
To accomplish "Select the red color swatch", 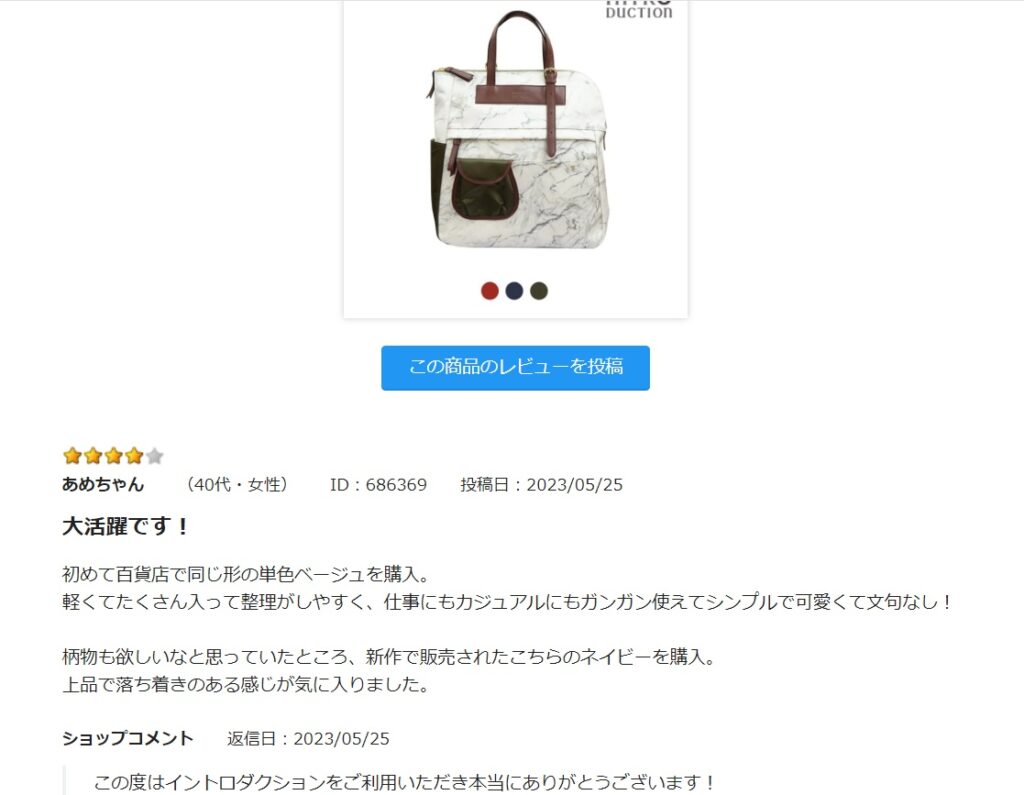I will click(x=490, y=291).
